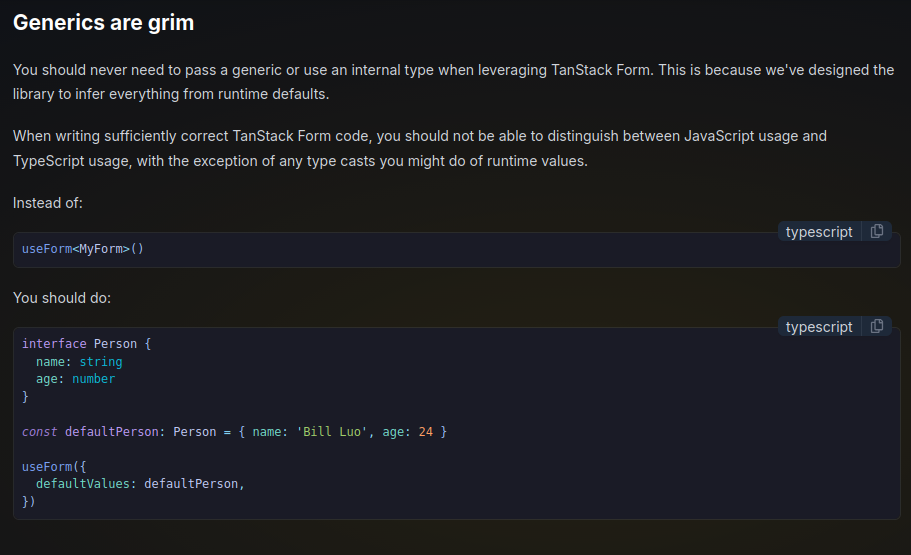Click typescript label above useForm<MyForm>() snippet
Viewport: 911px width, 555px height.
coord(819,232)
